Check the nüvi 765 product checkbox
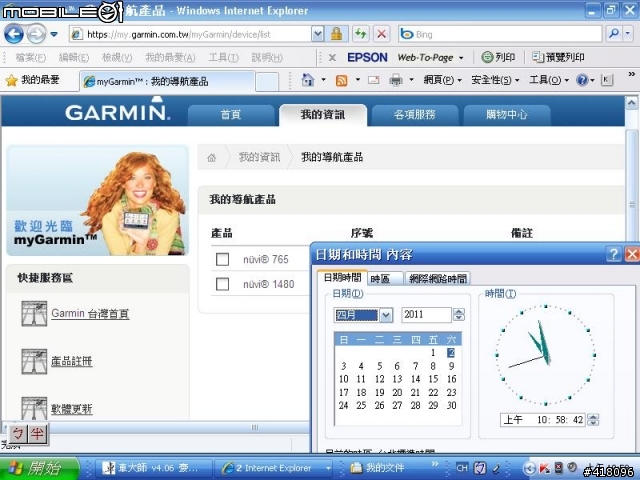 (222, 259)
